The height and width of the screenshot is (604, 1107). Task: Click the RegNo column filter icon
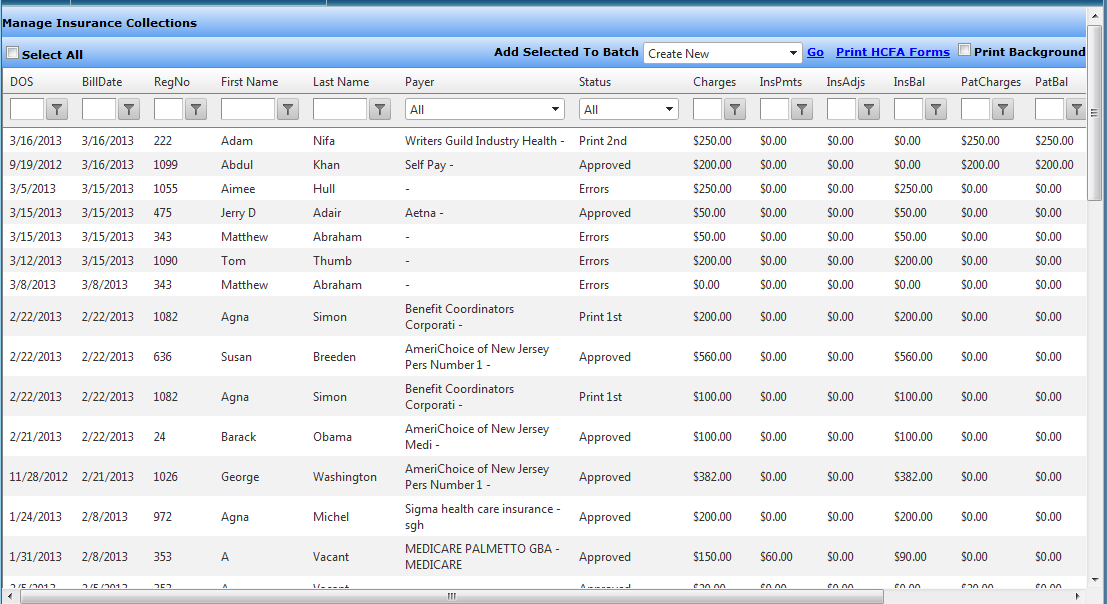(x=196, y=109)
